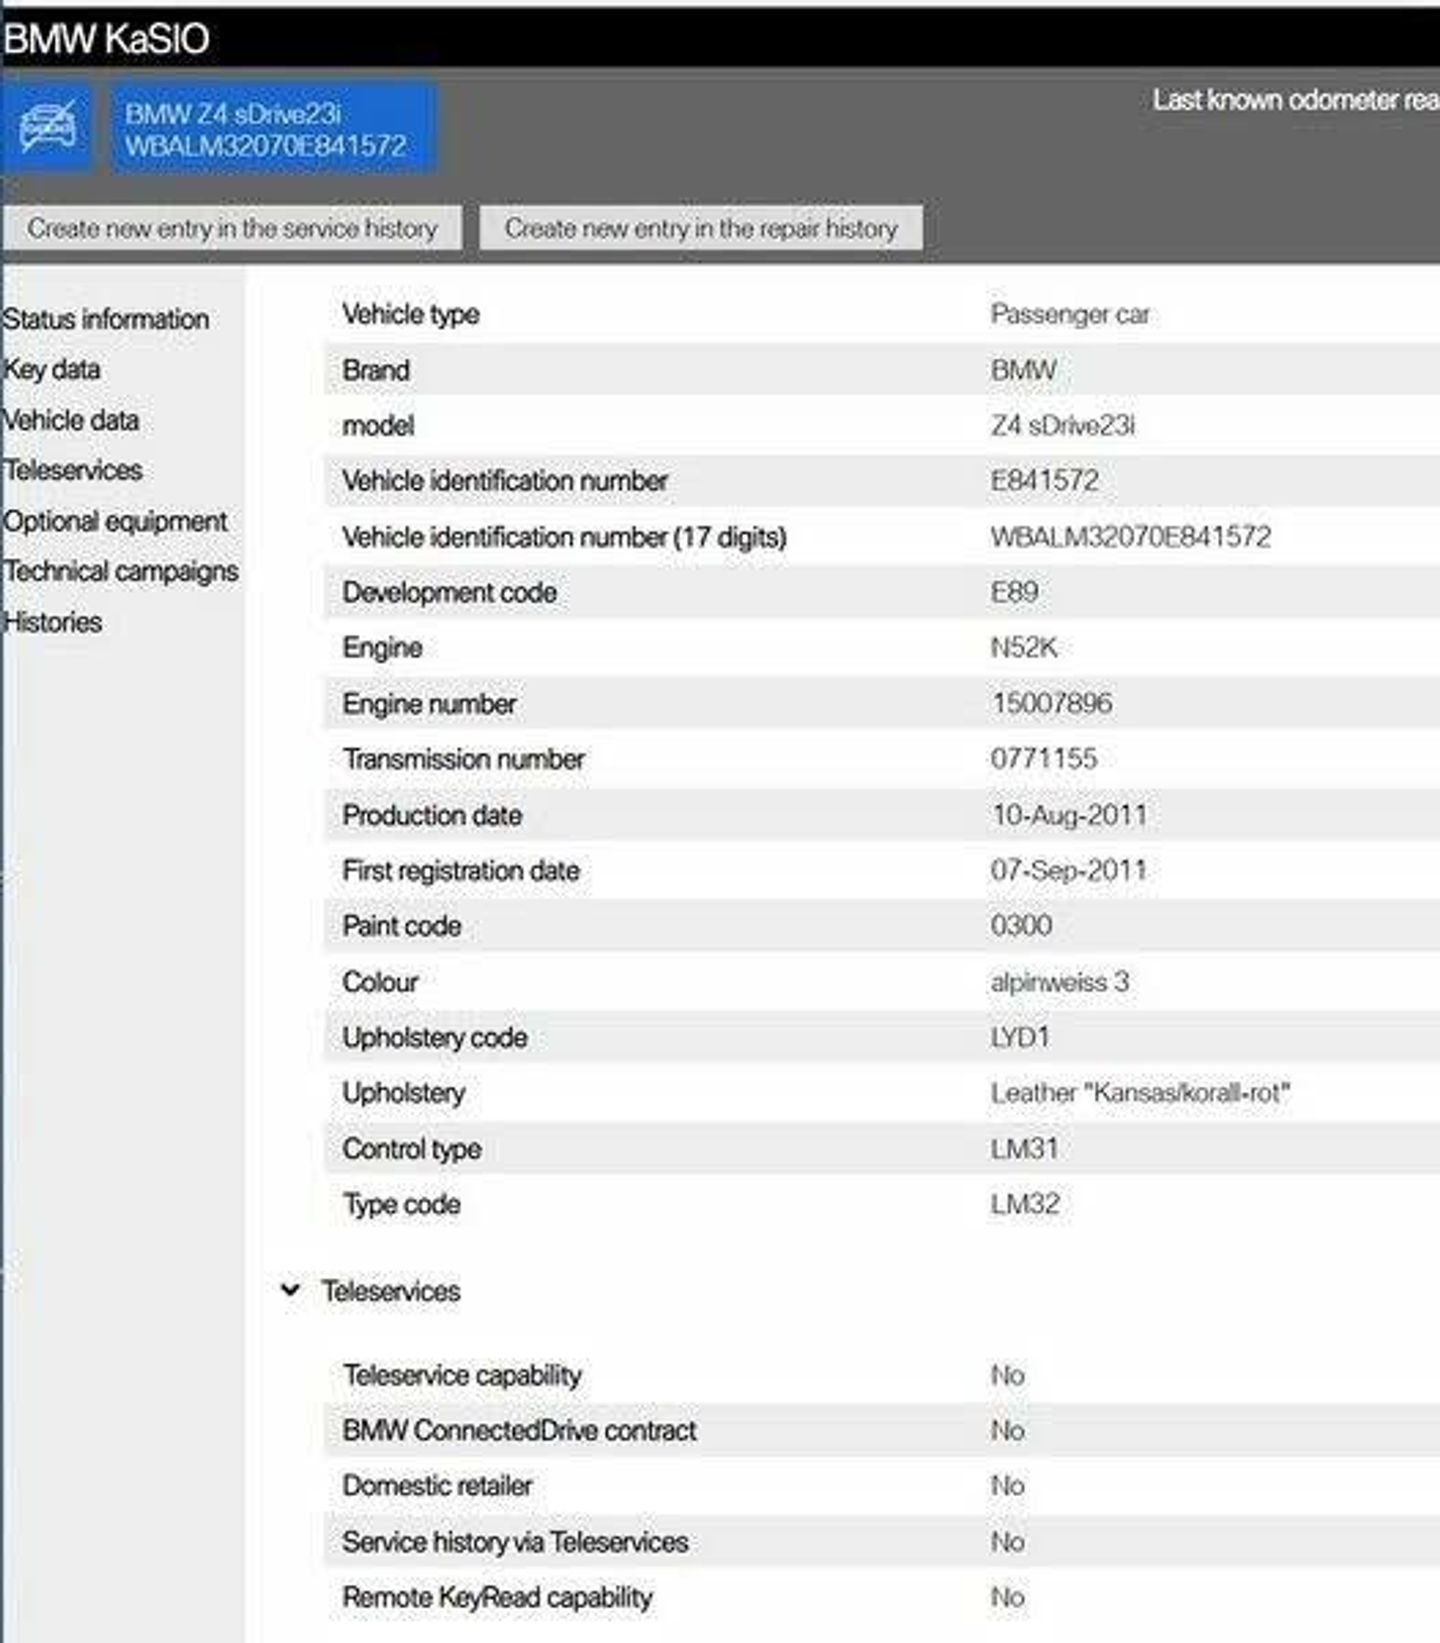Click the Leather Kansas/korall-rot upholstery value
The image size is (1440, 1643).
pos(1140,1093)
